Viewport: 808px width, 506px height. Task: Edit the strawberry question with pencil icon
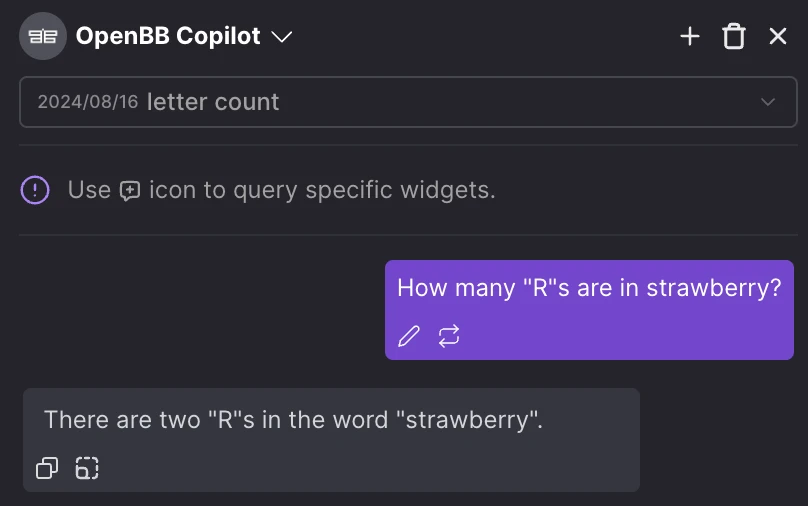pos(408,336)
